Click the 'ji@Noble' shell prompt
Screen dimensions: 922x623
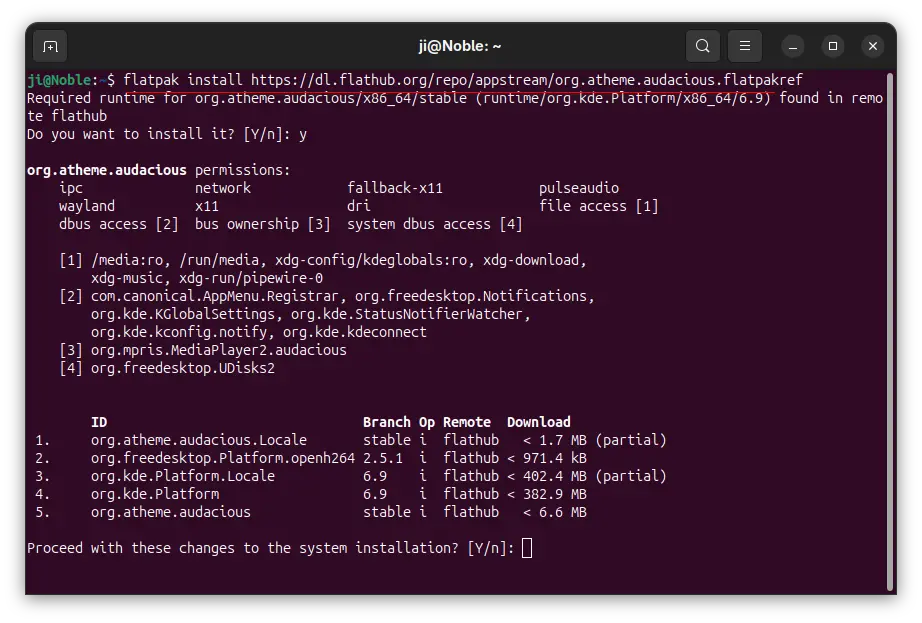point(59,80)
